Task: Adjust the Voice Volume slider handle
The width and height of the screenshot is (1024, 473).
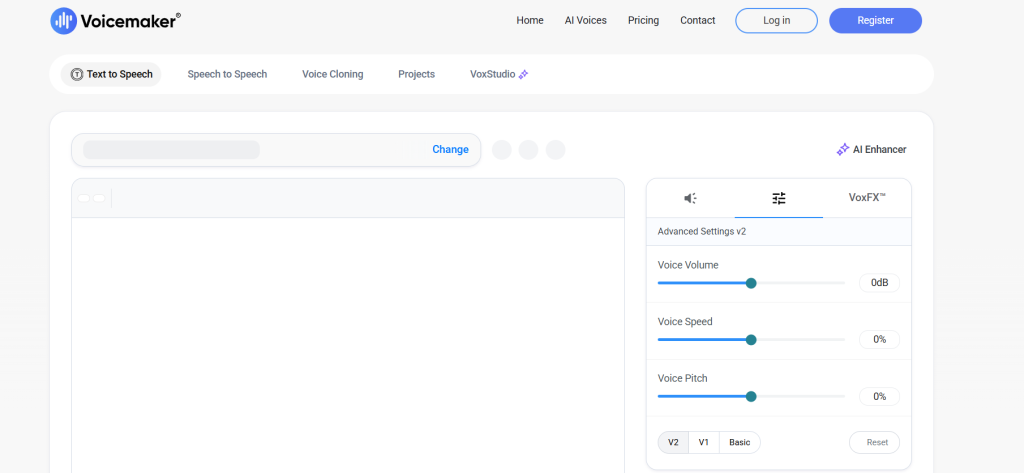Action: pos(751,283)
